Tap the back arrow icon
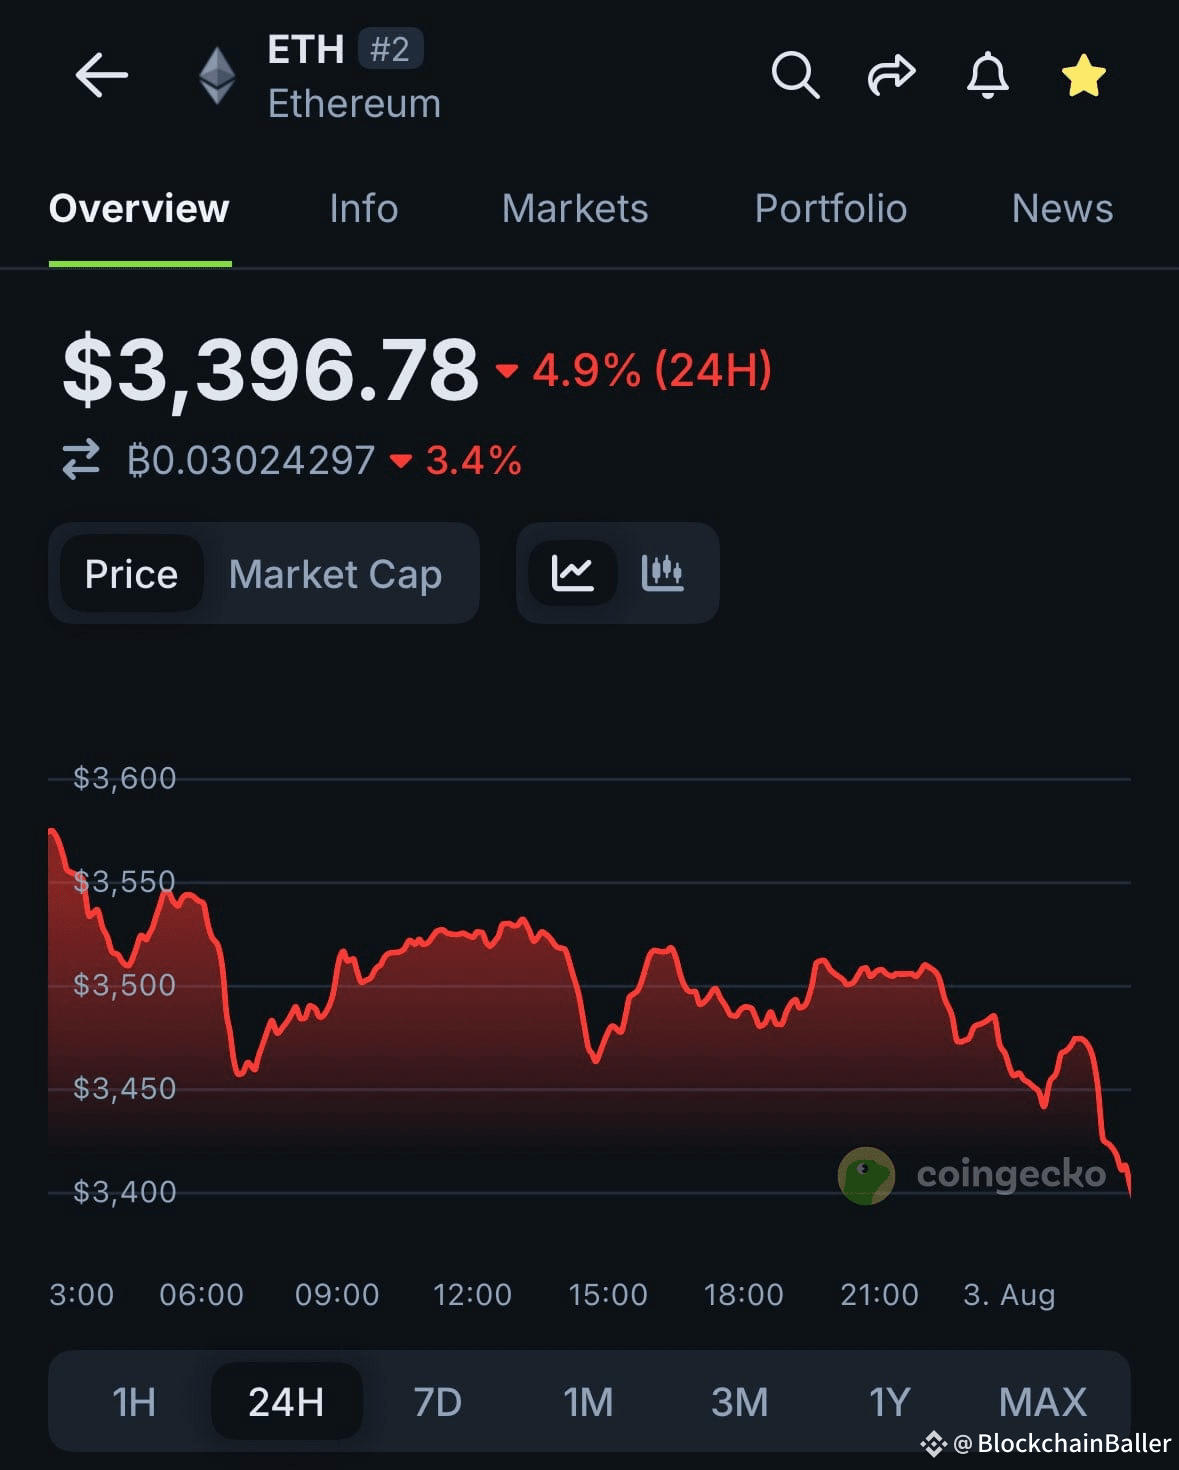 [x=101, y=75]
